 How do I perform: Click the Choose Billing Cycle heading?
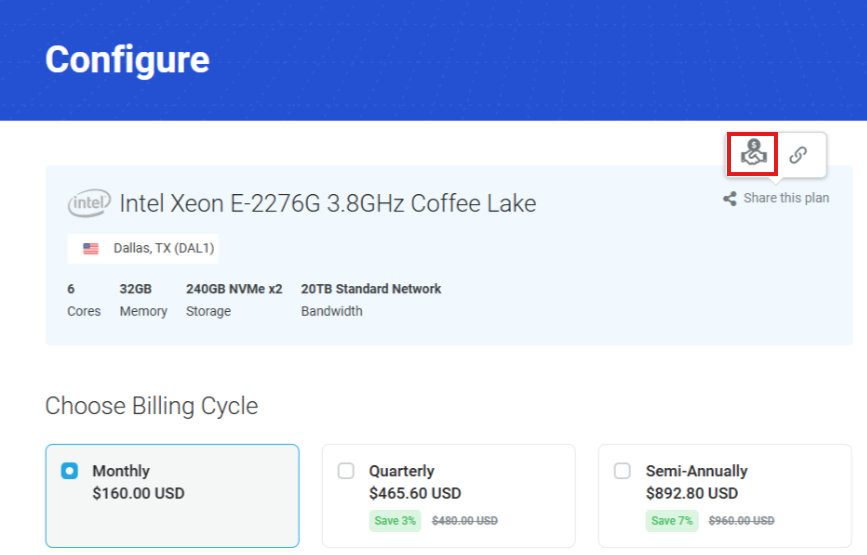(x=151, y=406)
